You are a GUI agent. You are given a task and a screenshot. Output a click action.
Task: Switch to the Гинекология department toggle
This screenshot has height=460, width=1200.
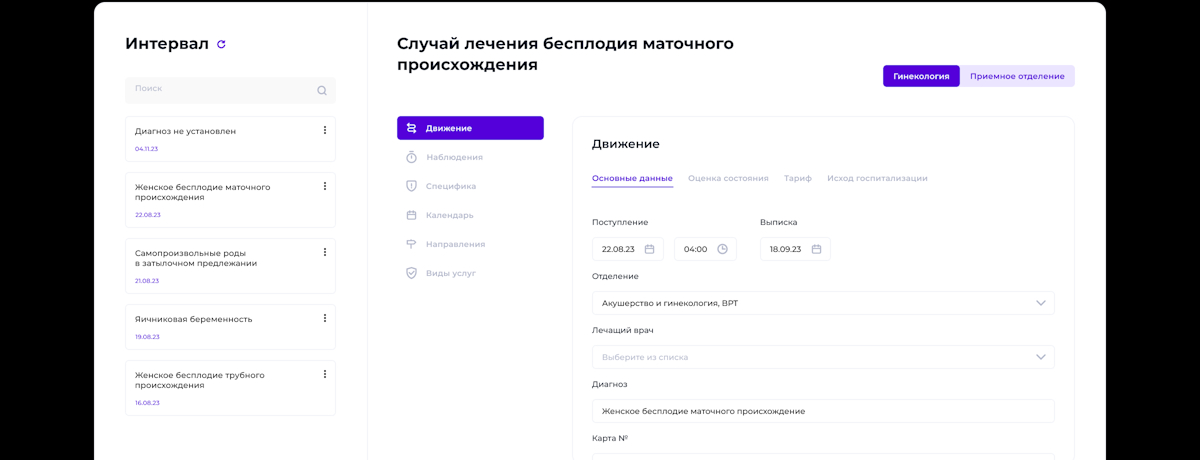pos(921,76)
